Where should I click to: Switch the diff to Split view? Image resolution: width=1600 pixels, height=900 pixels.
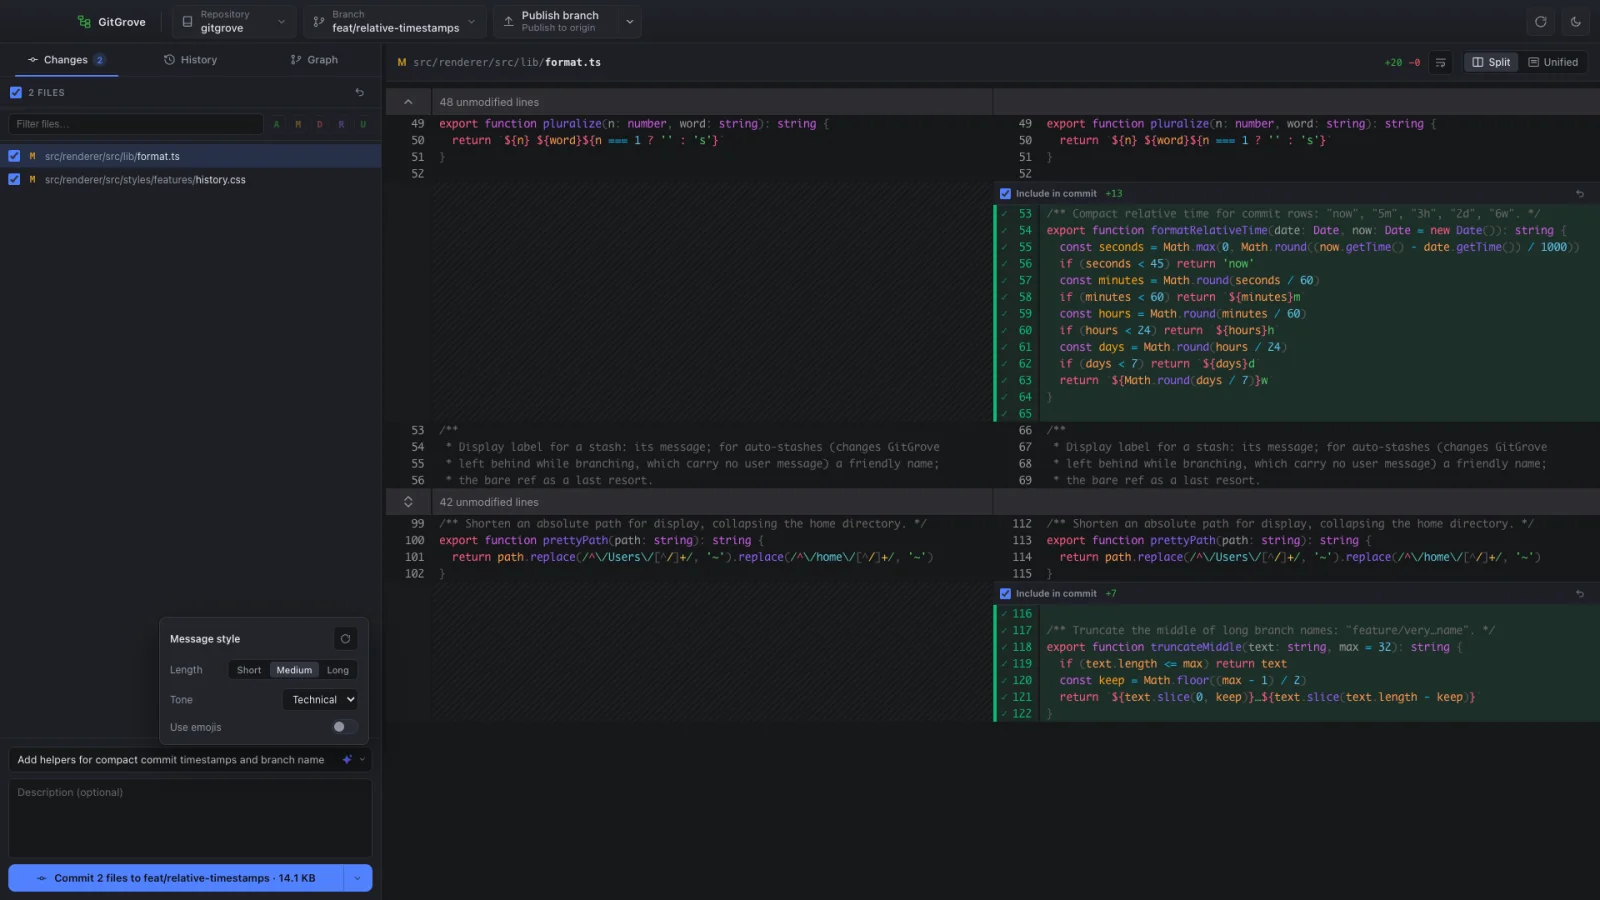click(x=1491, y=62)
